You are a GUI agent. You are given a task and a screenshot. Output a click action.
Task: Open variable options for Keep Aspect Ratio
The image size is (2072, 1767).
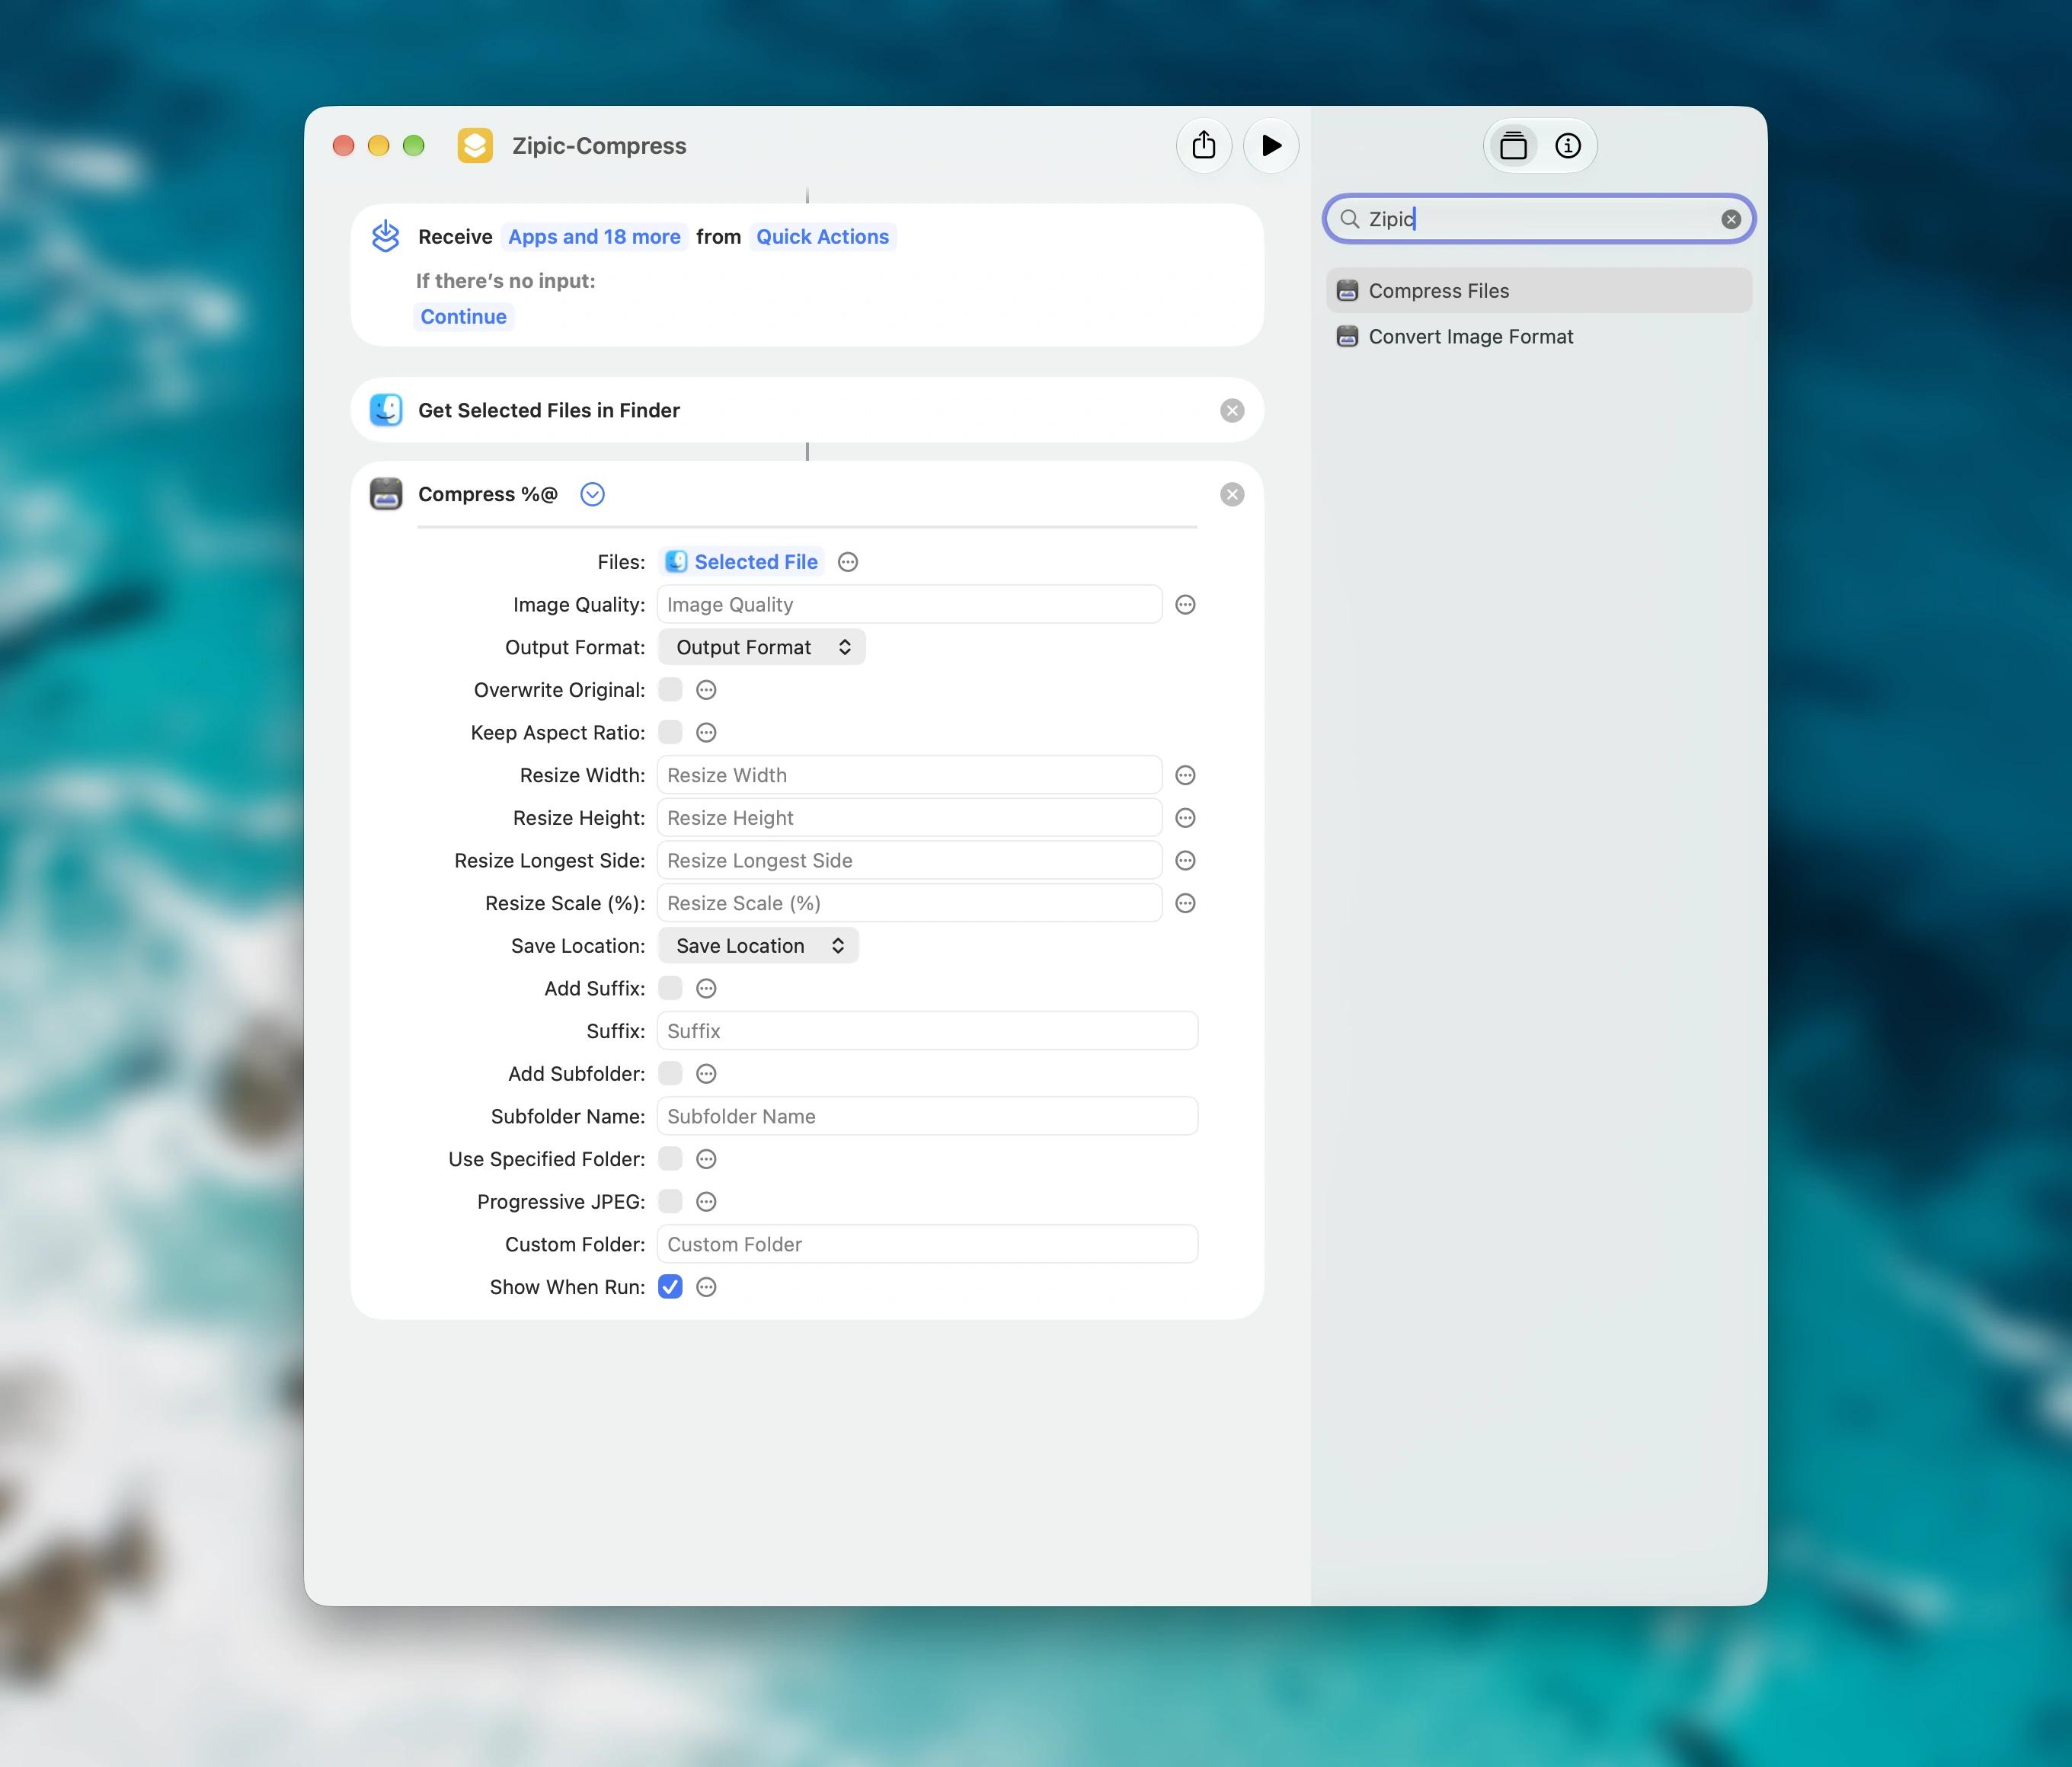pos(706,733)
